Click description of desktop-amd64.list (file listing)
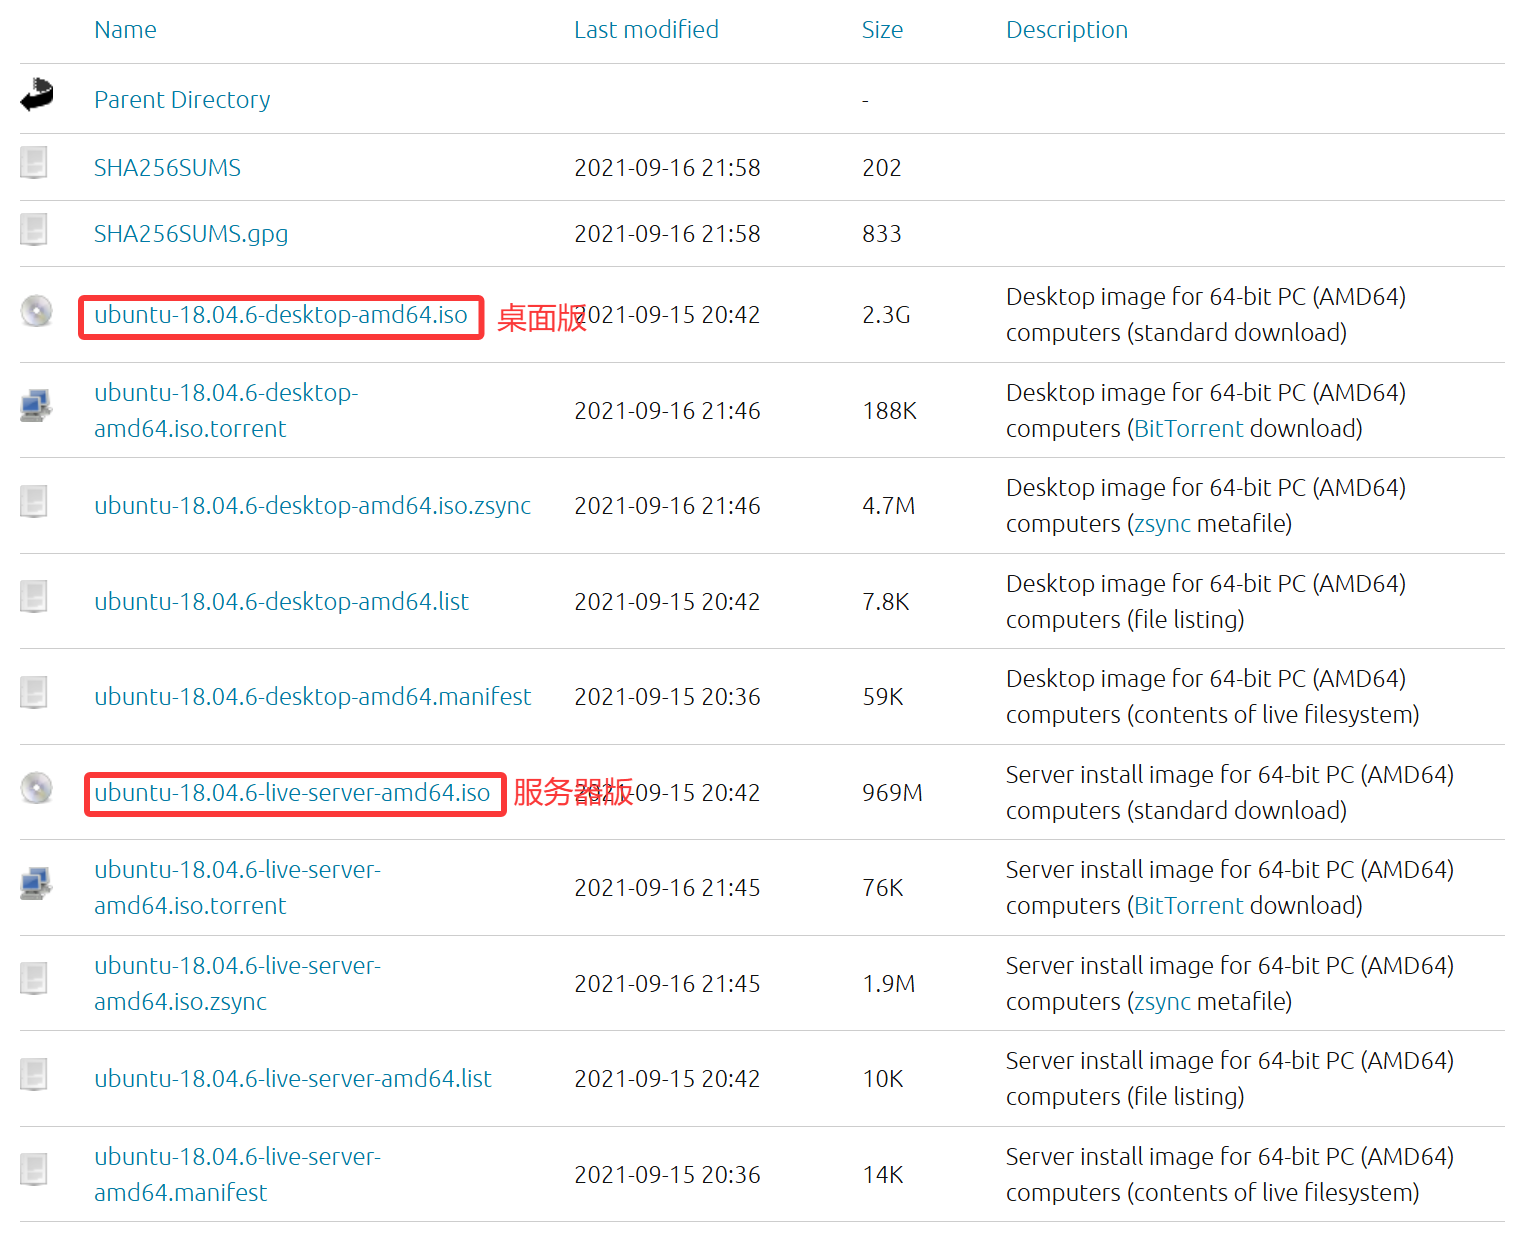Screen dimensions: 1524x1242 [1206, 602]
